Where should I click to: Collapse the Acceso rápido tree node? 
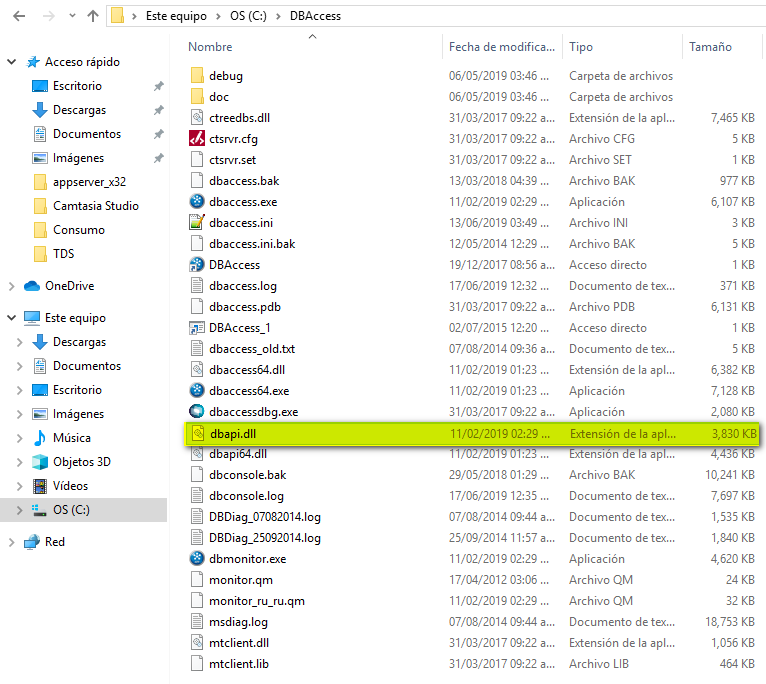pos(12,62)
